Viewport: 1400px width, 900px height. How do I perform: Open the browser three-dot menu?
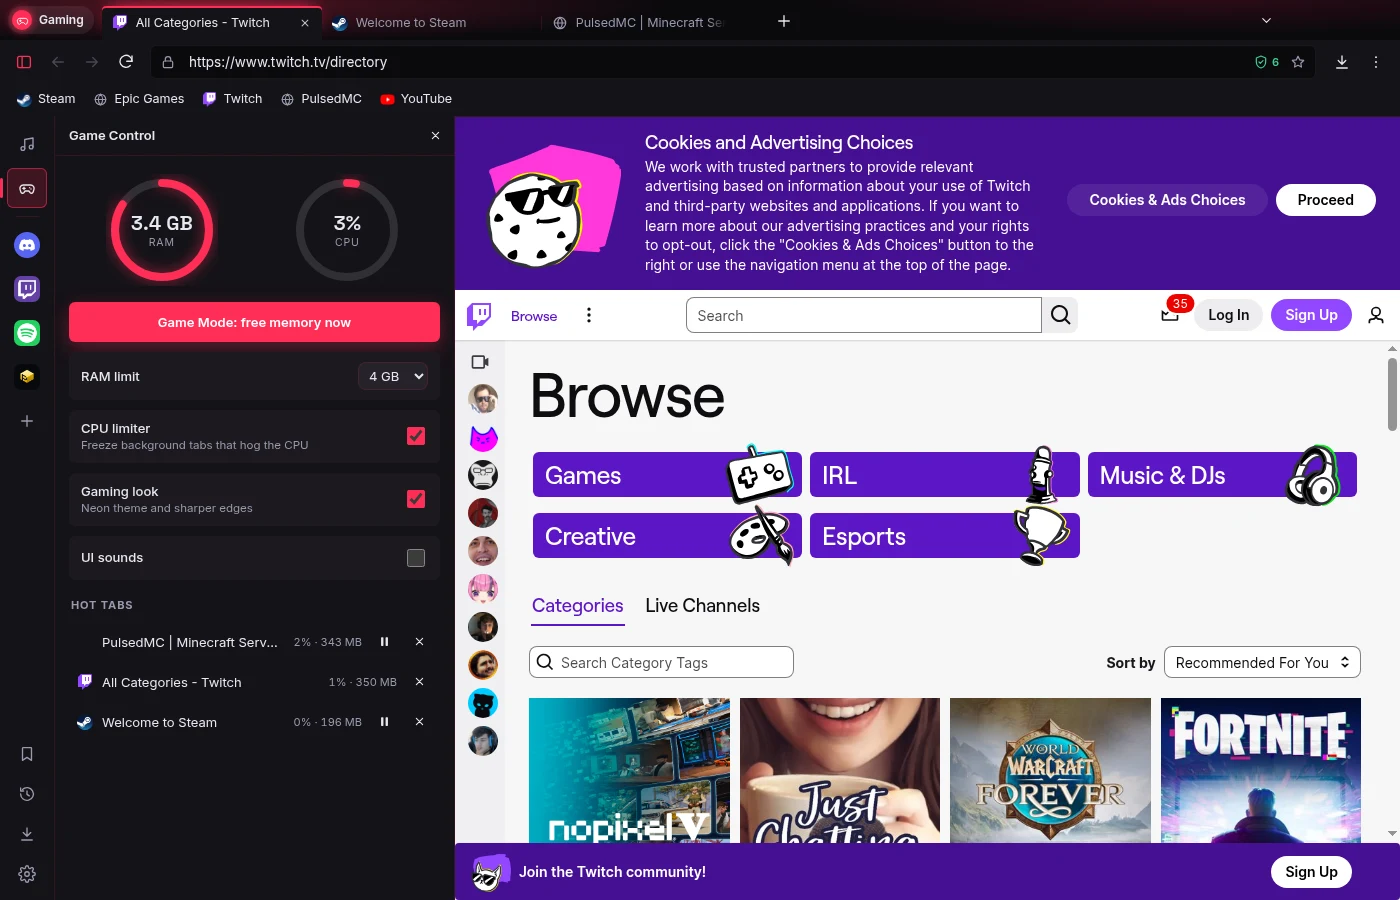[1376, 62]
